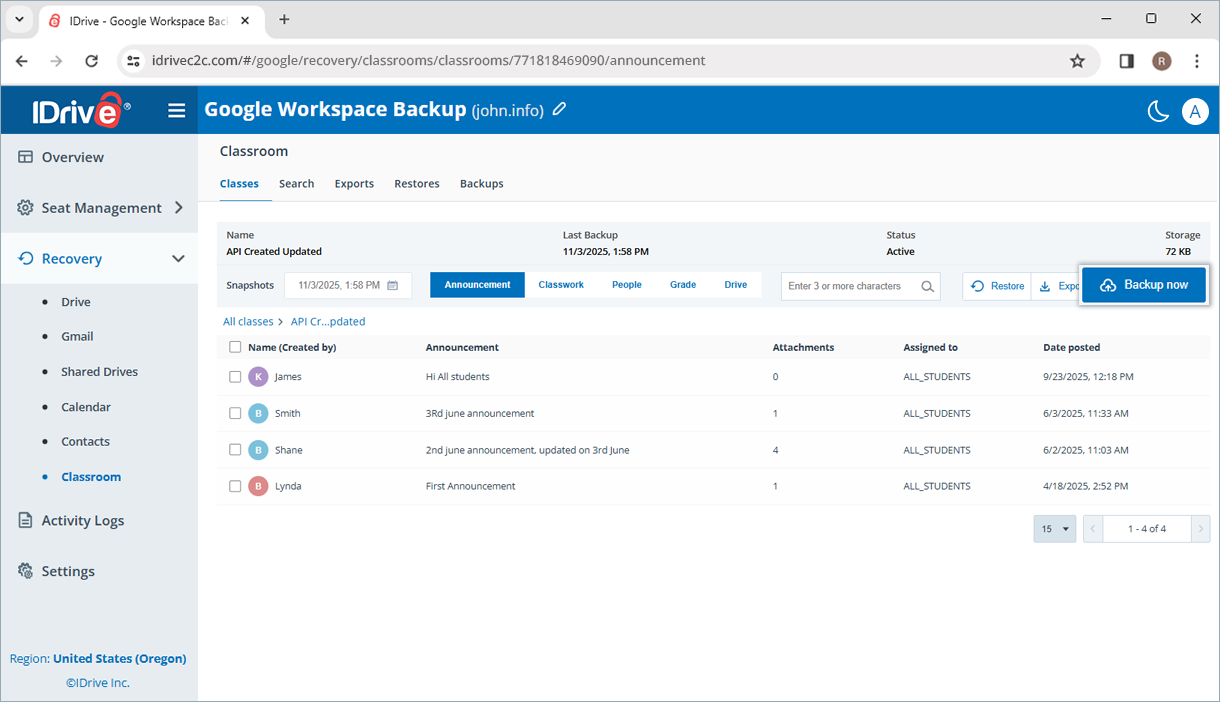Tick Lynda's First Announcement checkbox
The width and height of the screenshot is (1220, 702).
(235, 486)
